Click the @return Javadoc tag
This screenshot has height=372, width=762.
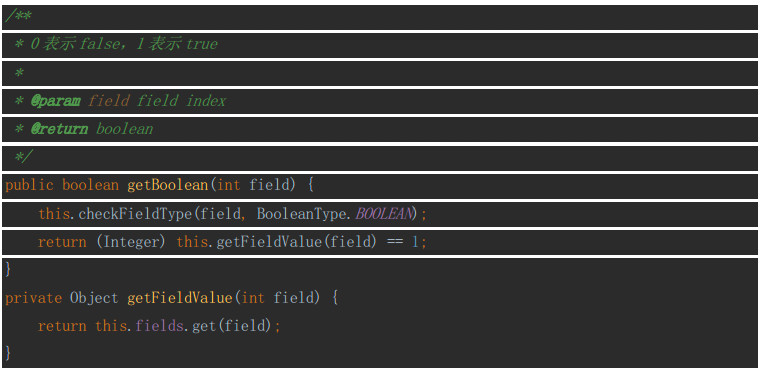pos(59,129)
